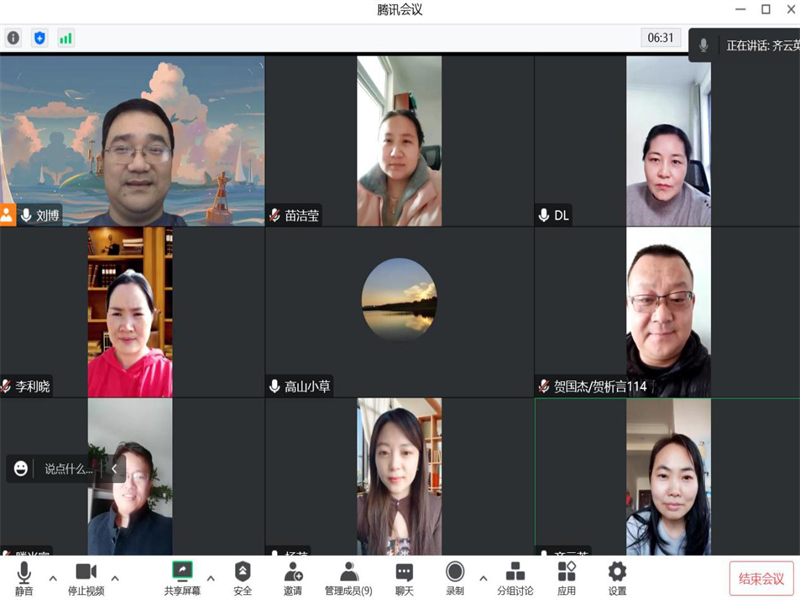The image size is (800, 600).
Task: Open the 聊天 chat window
Action: tap(404, 577)
